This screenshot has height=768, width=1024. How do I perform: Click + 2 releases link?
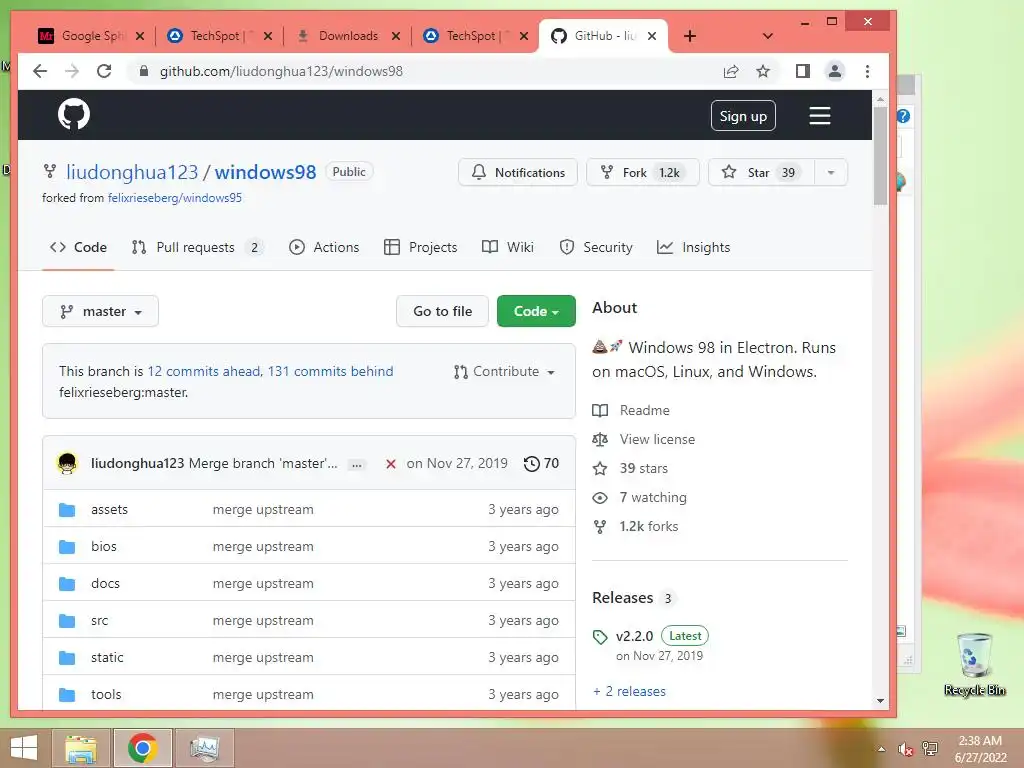click(x=630, y=692)
